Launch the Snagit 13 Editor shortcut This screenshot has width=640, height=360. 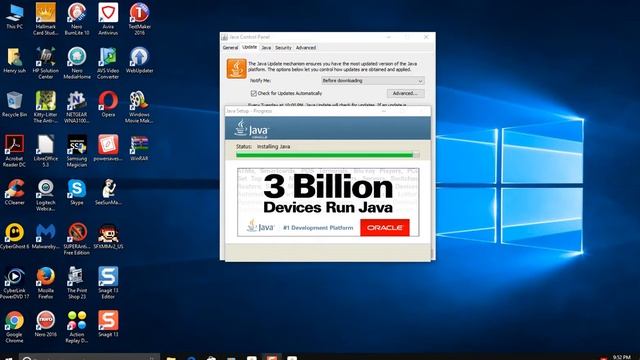click(x=108, y=283)
